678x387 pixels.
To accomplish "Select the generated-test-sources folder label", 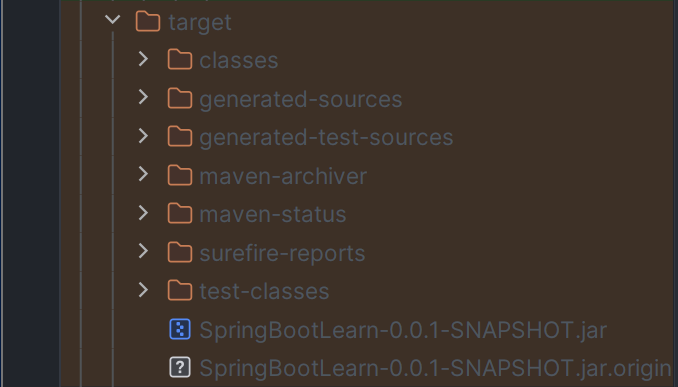I will 326,138.
